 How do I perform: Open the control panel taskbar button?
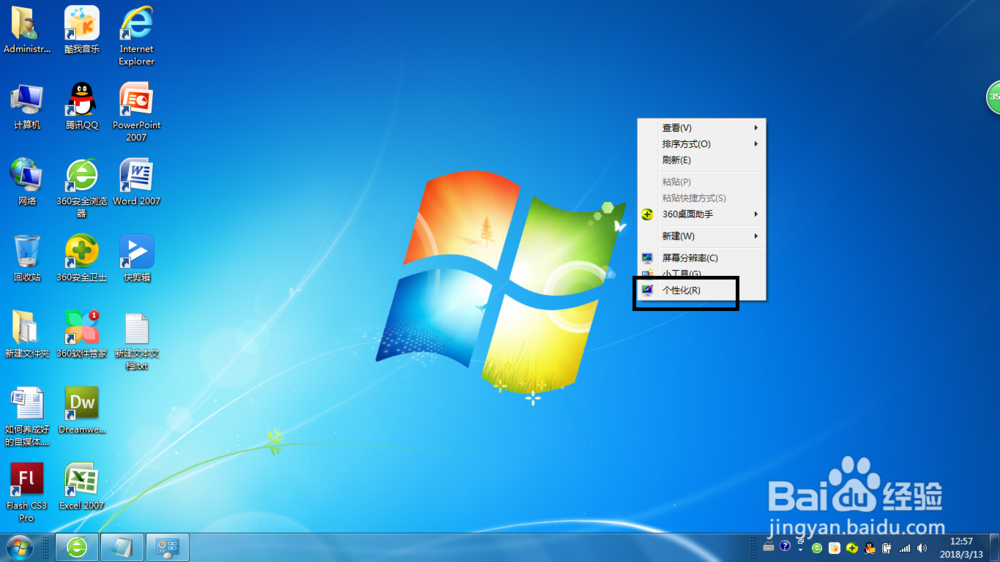click(167, 548)
